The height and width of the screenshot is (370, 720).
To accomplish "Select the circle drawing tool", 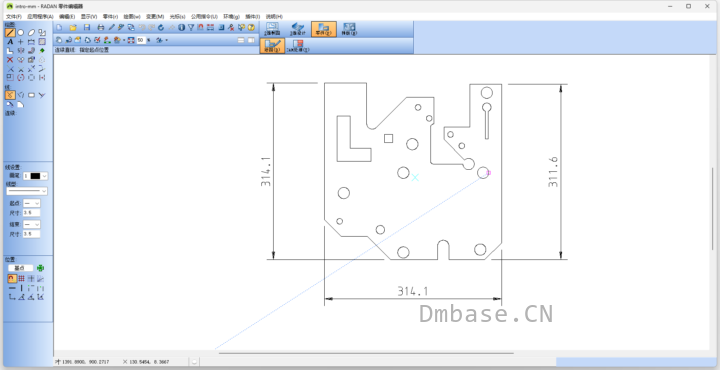I will click(21, 33).
